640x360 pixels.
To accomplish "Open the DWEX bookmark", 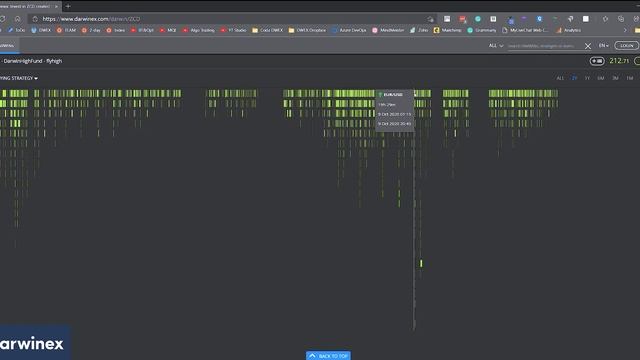I will pyautogui.click(x=41, y=30).
